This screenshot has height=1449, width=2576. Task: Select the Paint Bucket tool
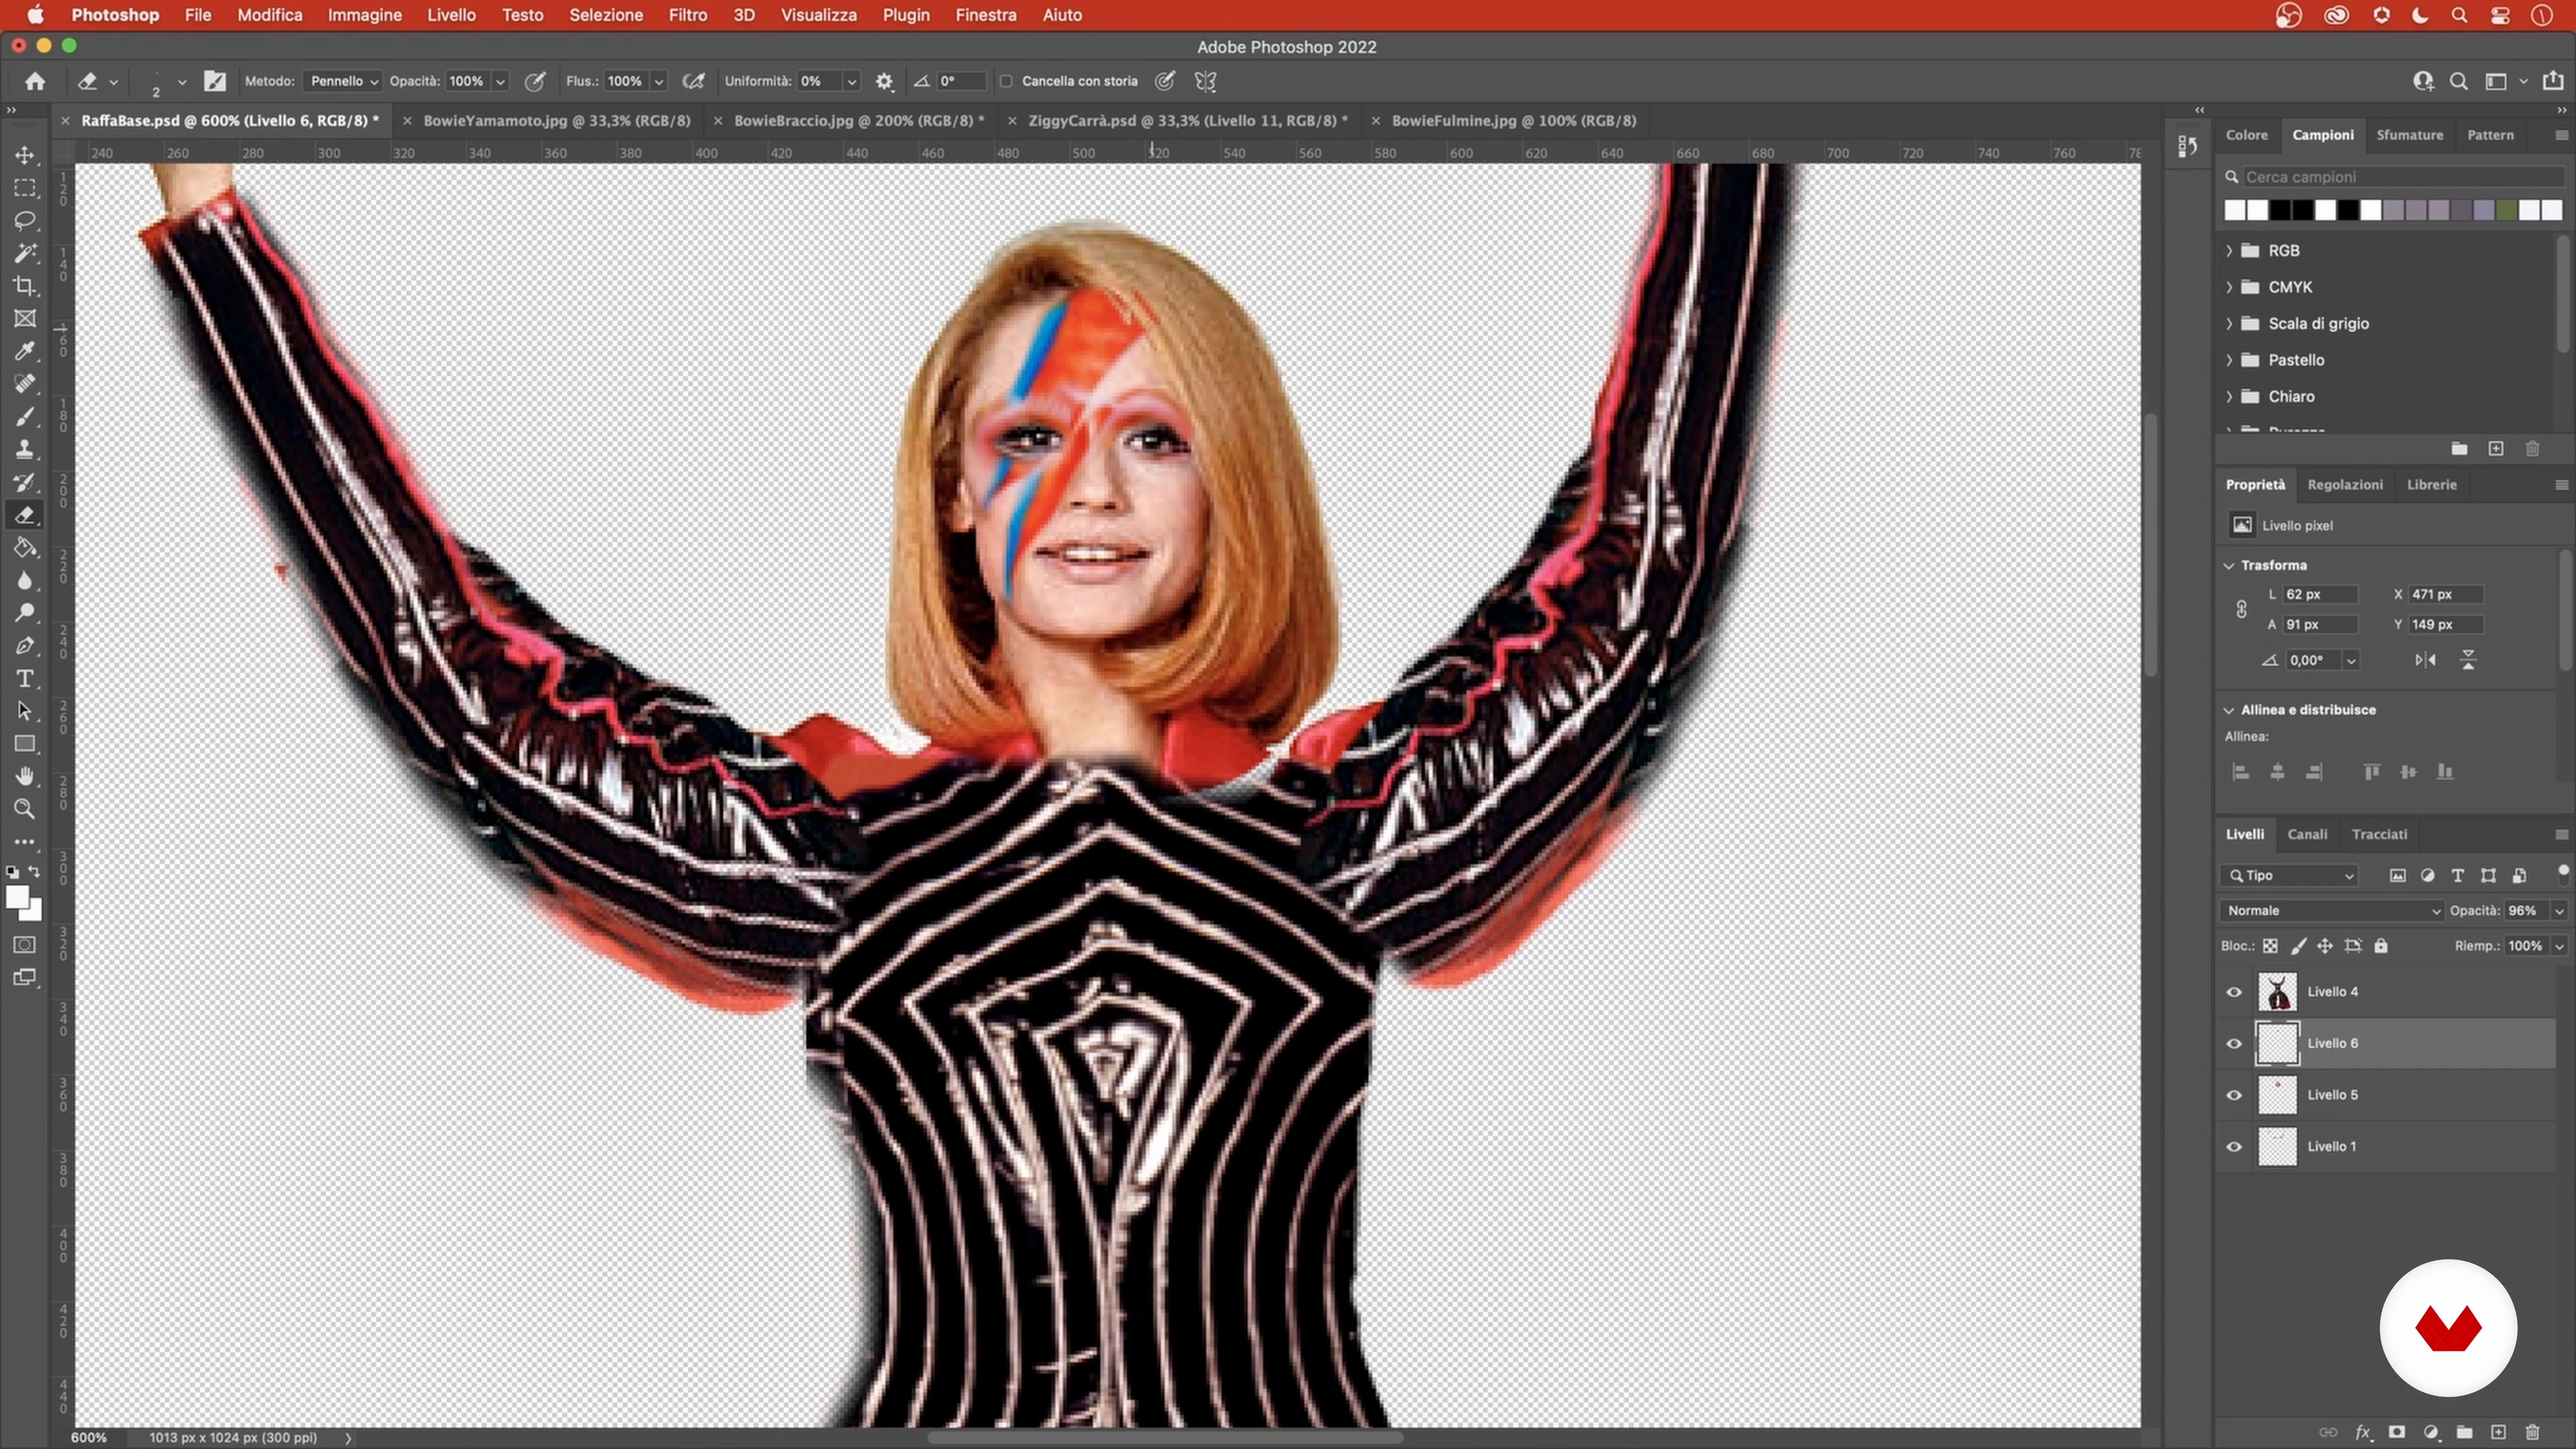click(25, 548)
